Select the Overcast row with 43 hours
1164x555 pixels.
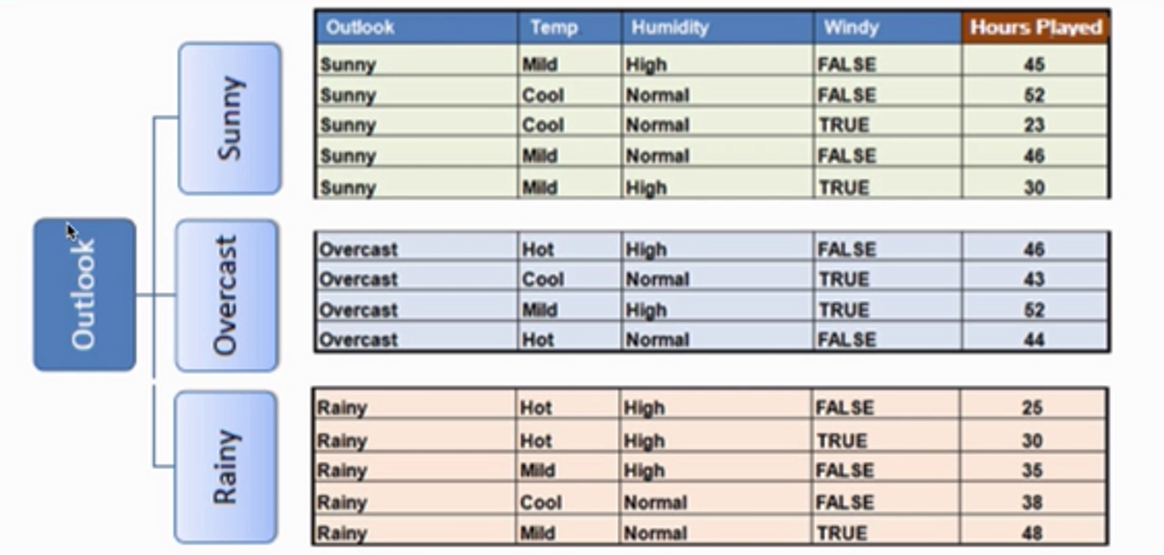(x=357, y=279)
